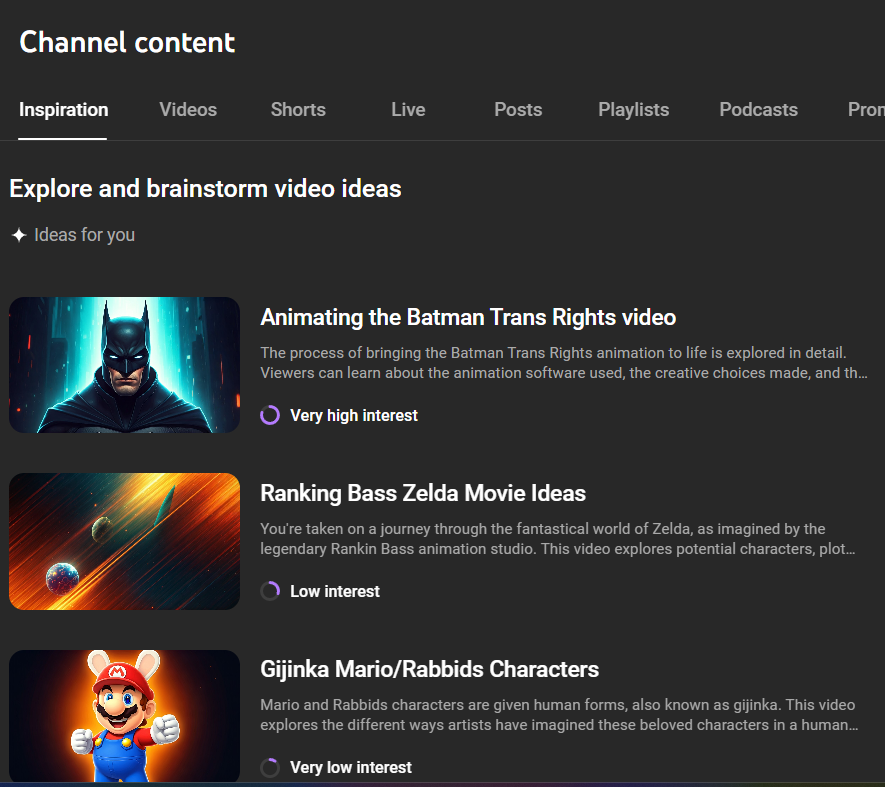Open the space planets thumbnail for Zelda idea
The height and width of the screenshot is (787, 885).
coord(124,541)
